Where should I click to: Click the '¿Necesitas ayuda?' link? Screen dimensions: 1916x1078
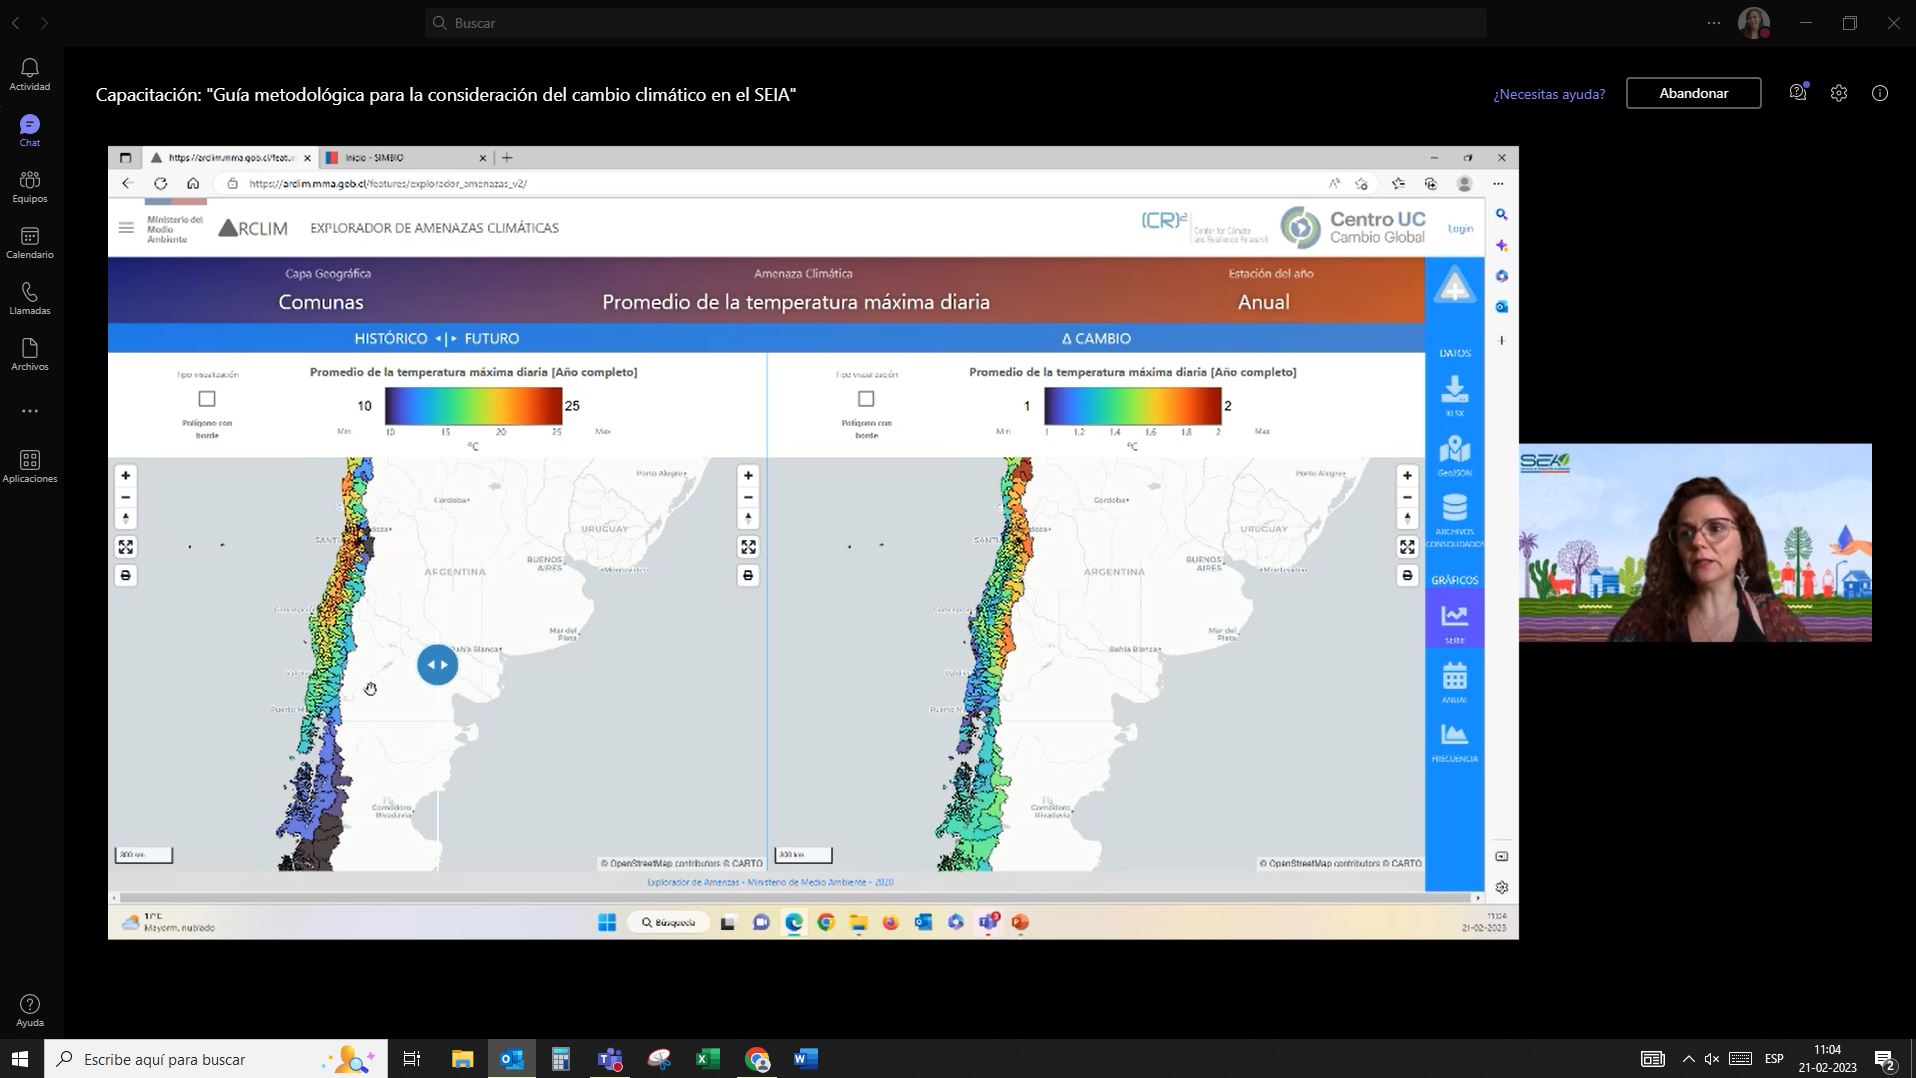pos(1549,94)
